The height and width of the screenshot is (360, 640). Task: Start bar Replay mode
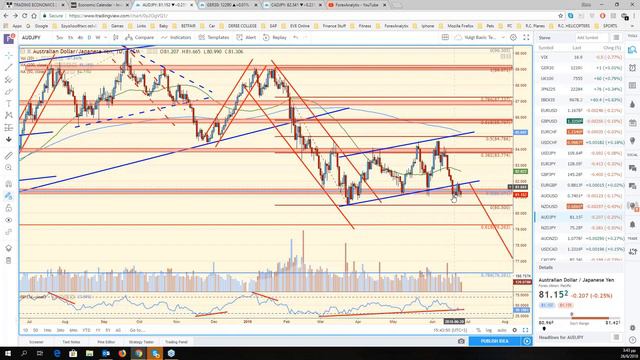(x=275, y=38)
